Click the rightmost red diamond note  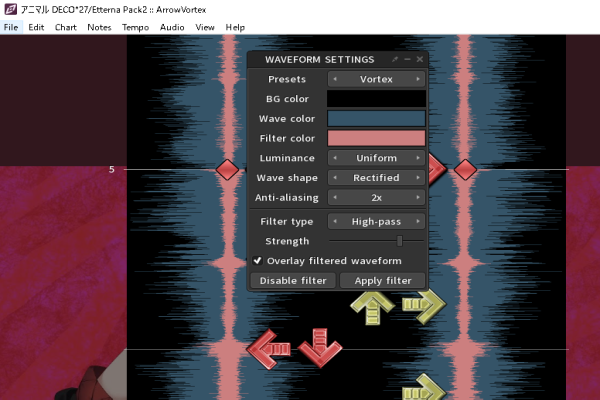pyautogui.click(x=465, y=169)
